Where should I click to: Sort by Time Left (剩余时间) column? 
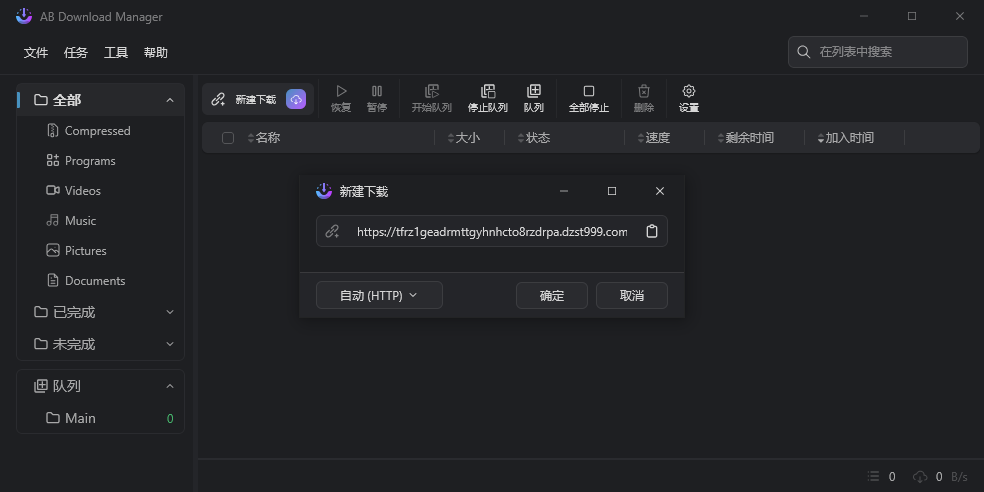746,138
